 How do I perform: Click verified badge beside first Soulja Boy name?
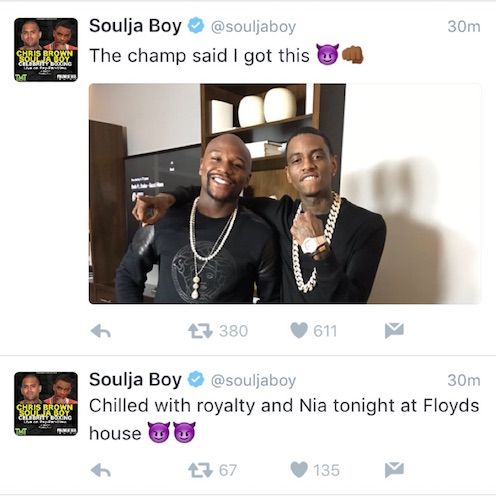(196, 26)
